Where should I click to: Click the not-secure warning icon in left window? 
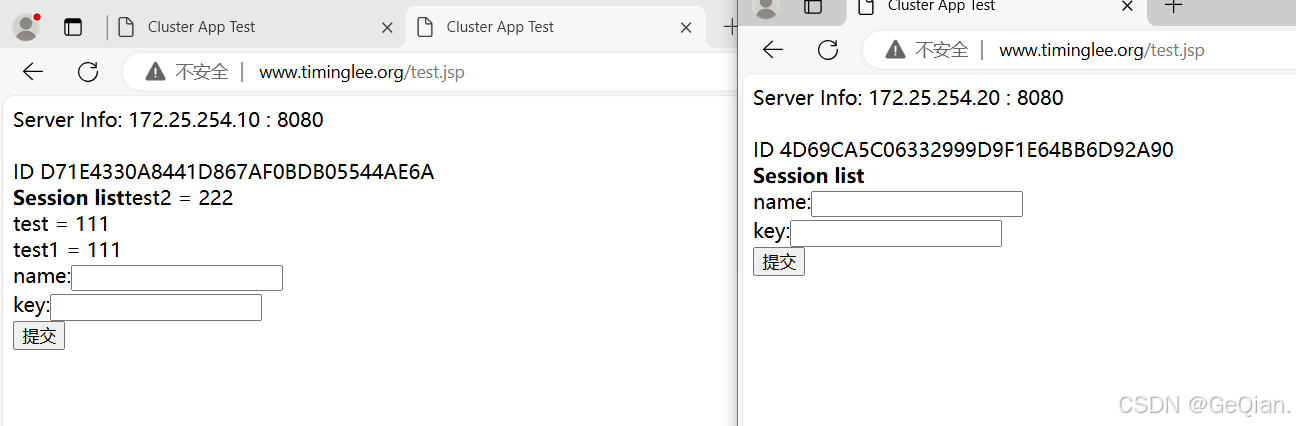pyautogui.click(x=155, y=72)
